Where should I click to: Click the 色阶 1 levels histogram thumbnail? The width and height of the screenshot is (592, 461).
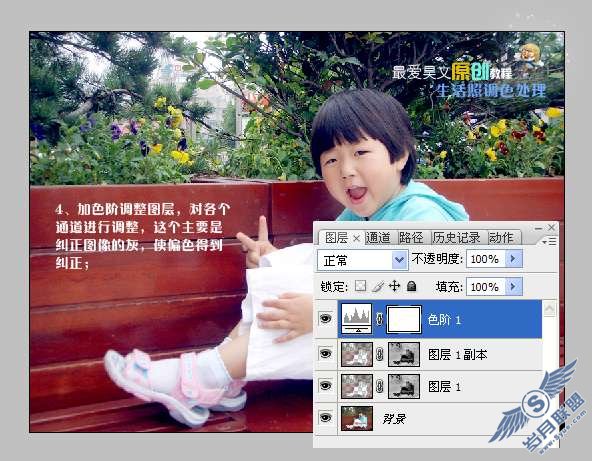[x=357, y=319]
